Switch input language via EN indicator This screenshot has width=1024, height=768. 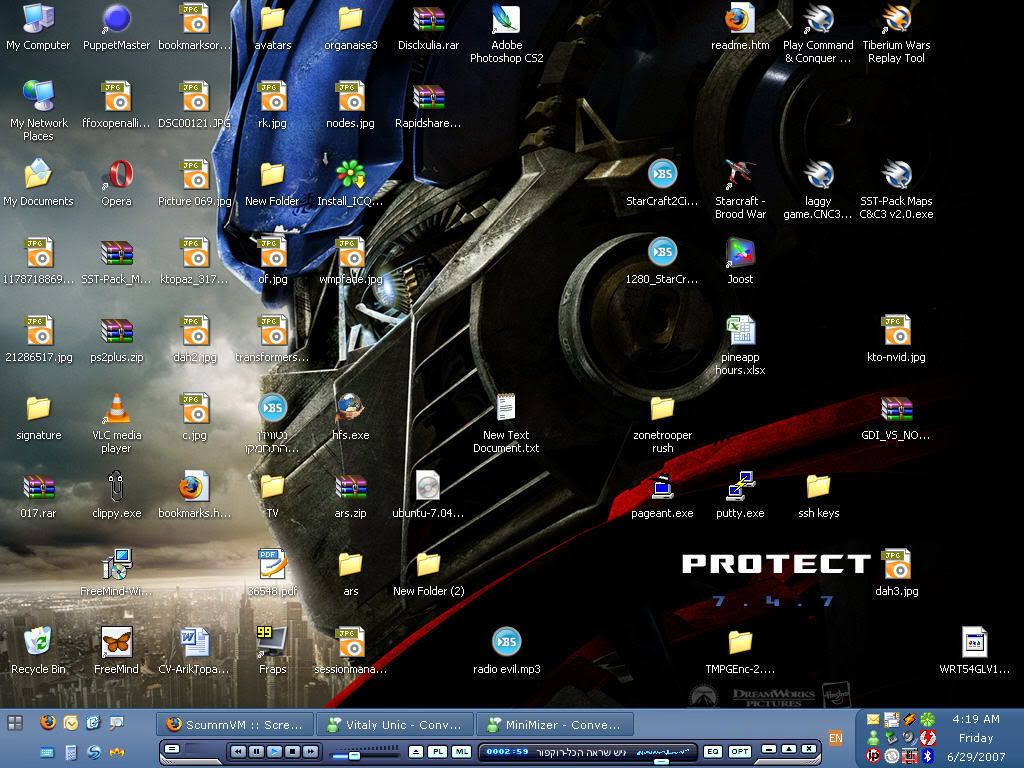pos(835,738)
